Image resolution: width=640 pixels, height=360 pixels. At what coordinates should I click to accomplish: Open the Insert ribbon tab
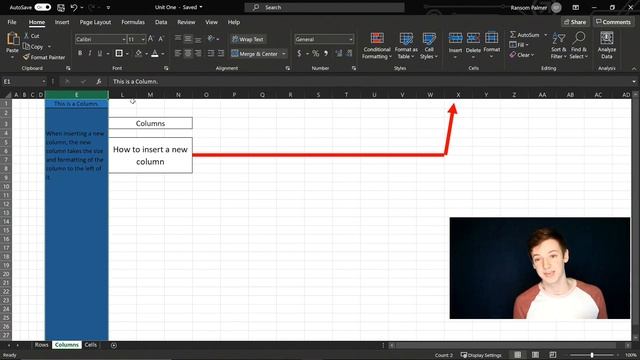62,22
